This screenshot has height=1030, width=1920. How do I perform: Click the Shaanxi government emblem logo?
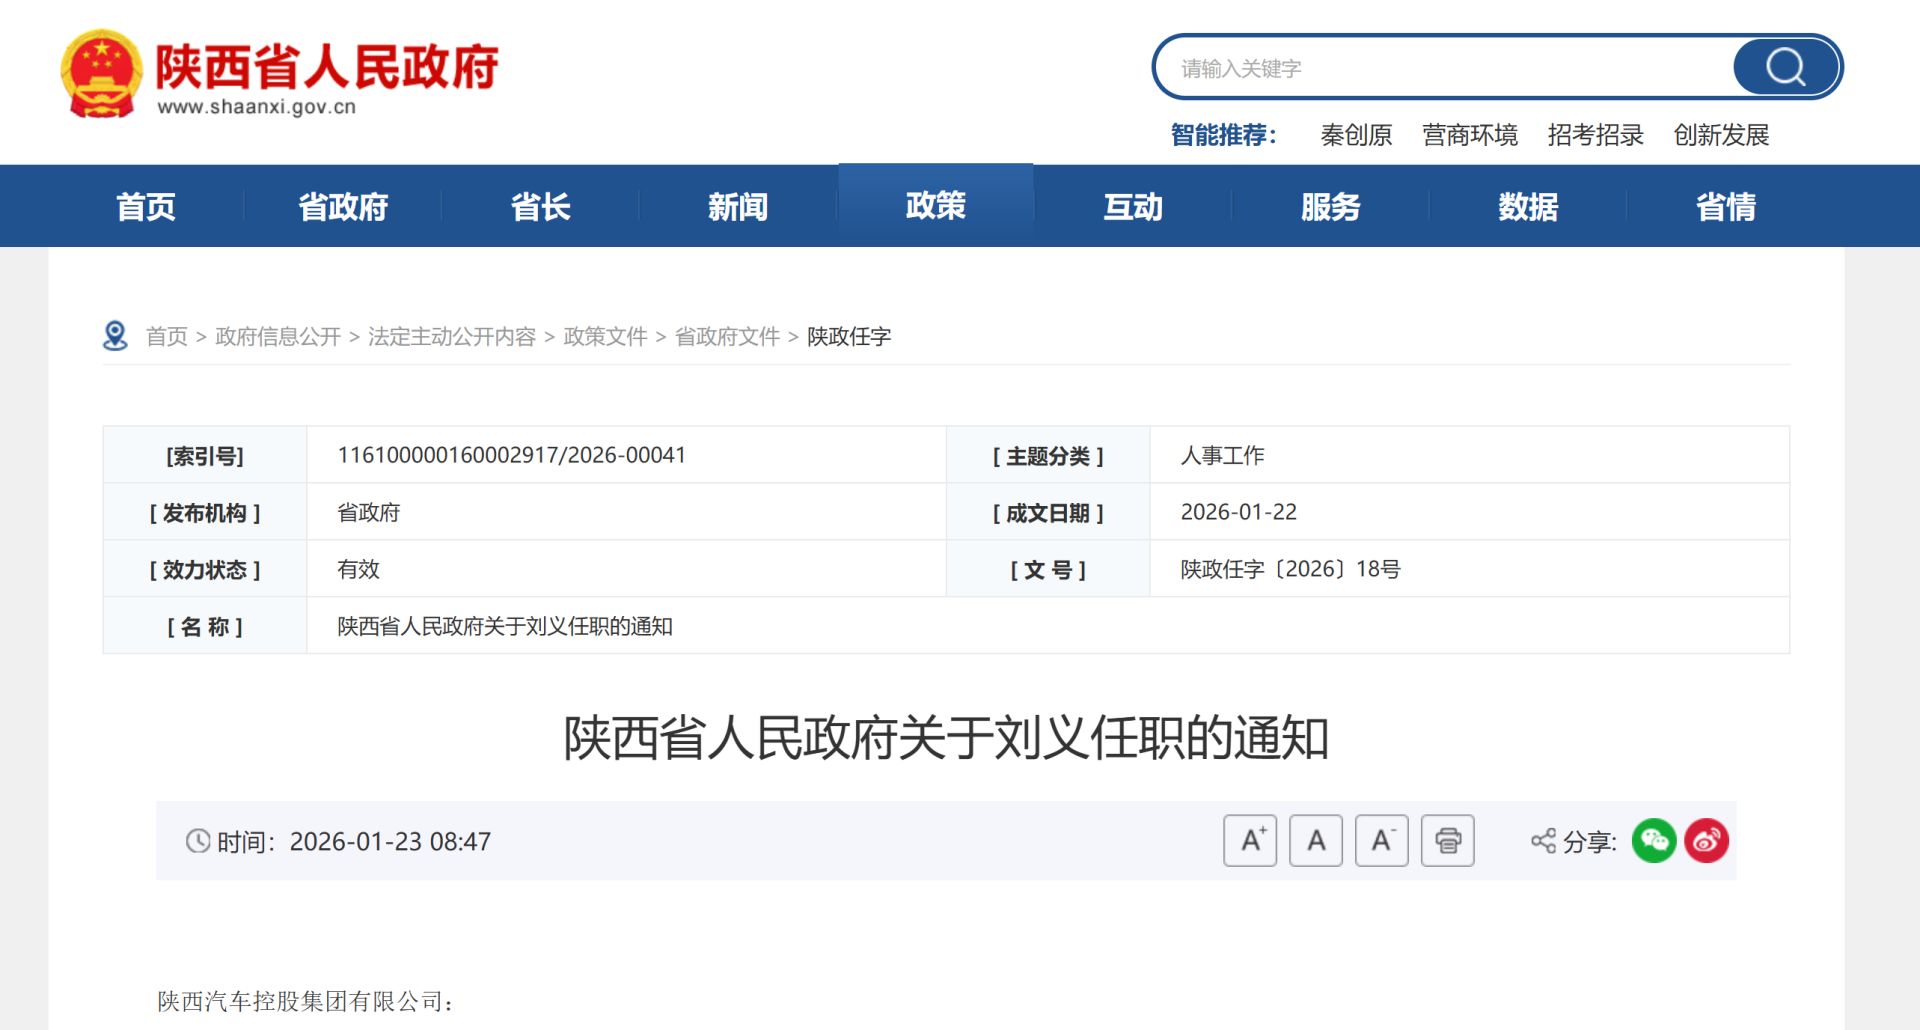click(99, 71)
